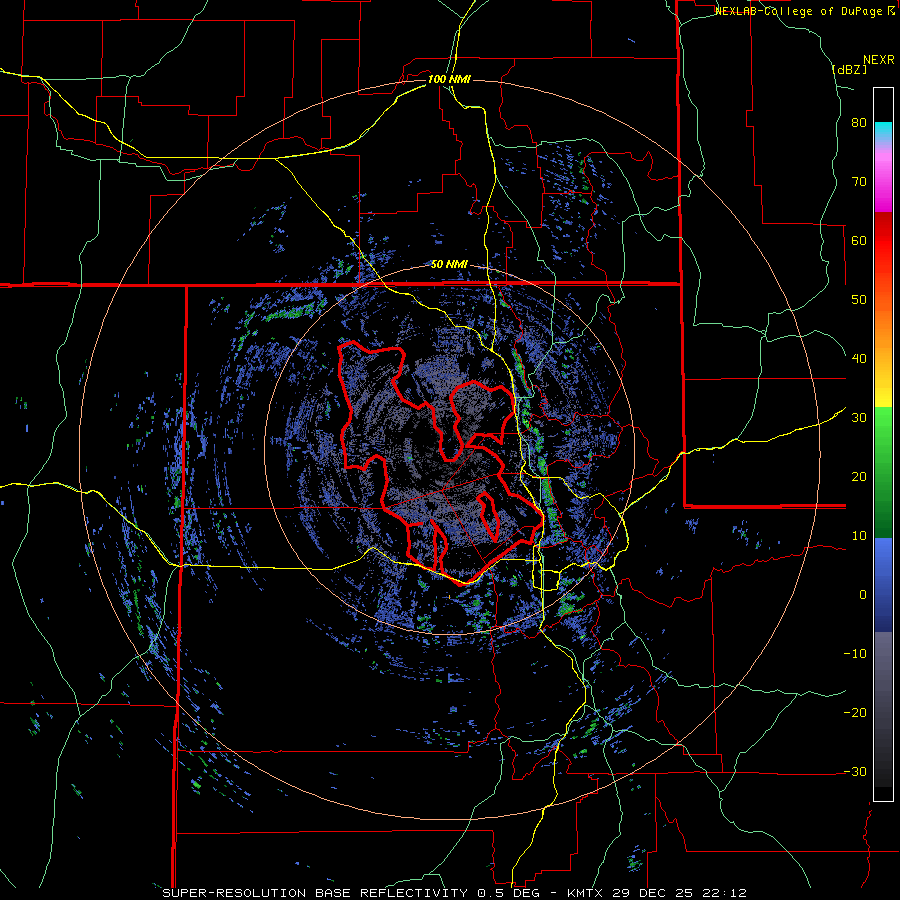Screen dimensions: 900x900
Task: Click the cyan segment of the reflectivity color bar
Action: [x=883, y=131]
